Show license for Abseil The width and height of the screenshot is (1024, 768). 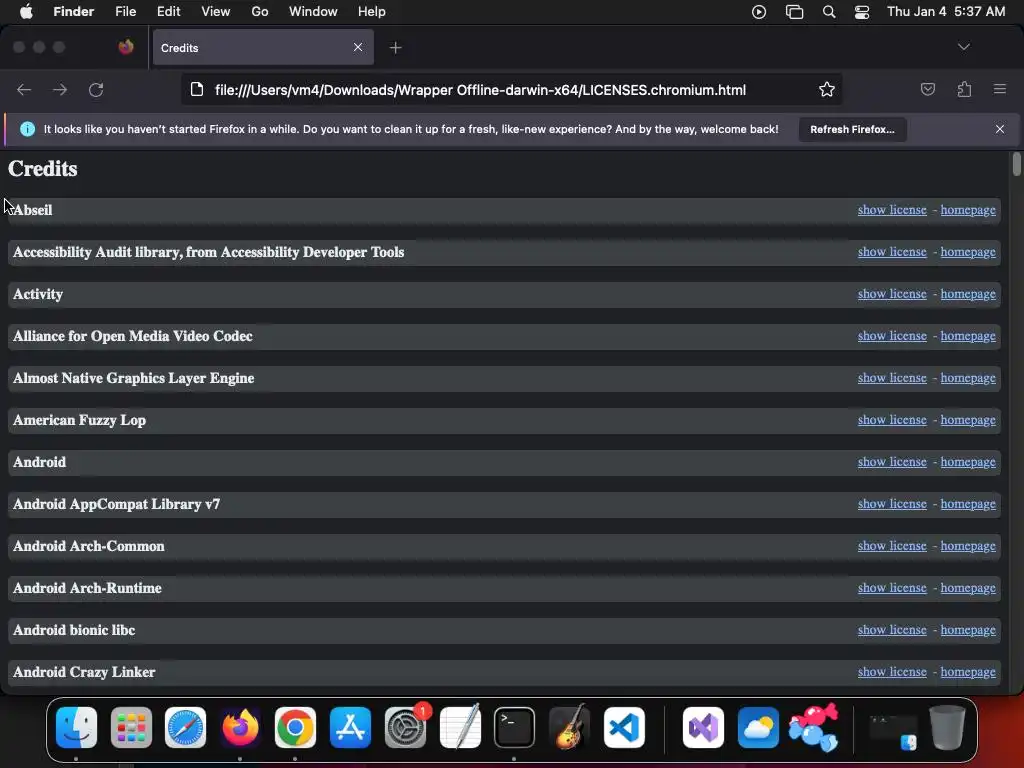892,210
